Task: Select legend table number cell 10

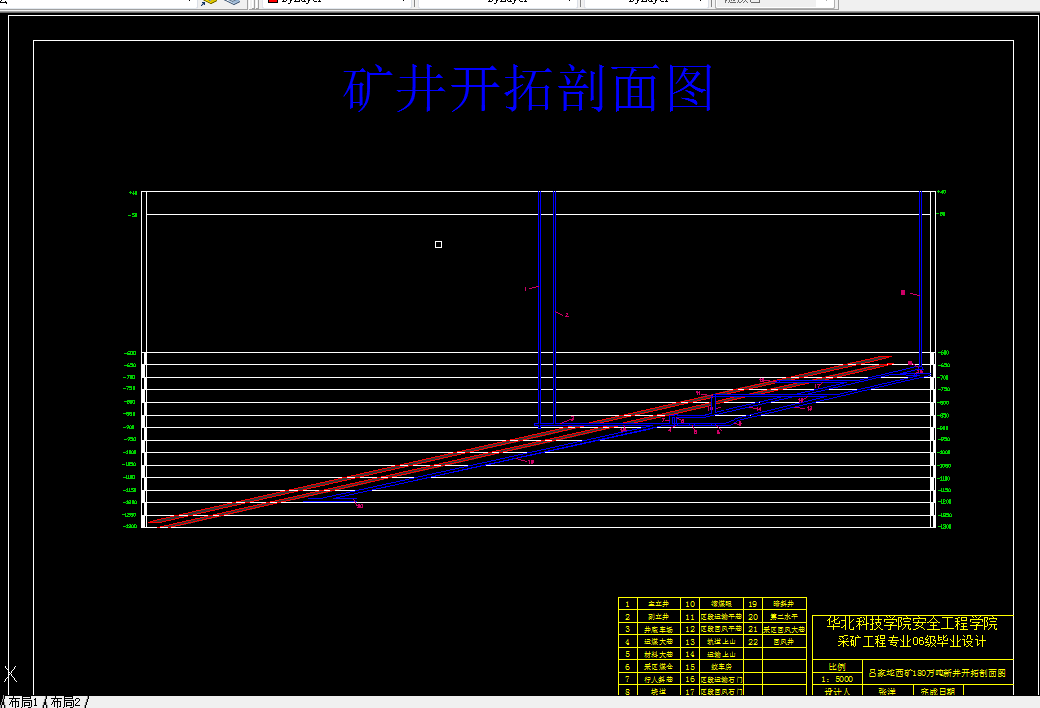Action: (x=690, y=604)
